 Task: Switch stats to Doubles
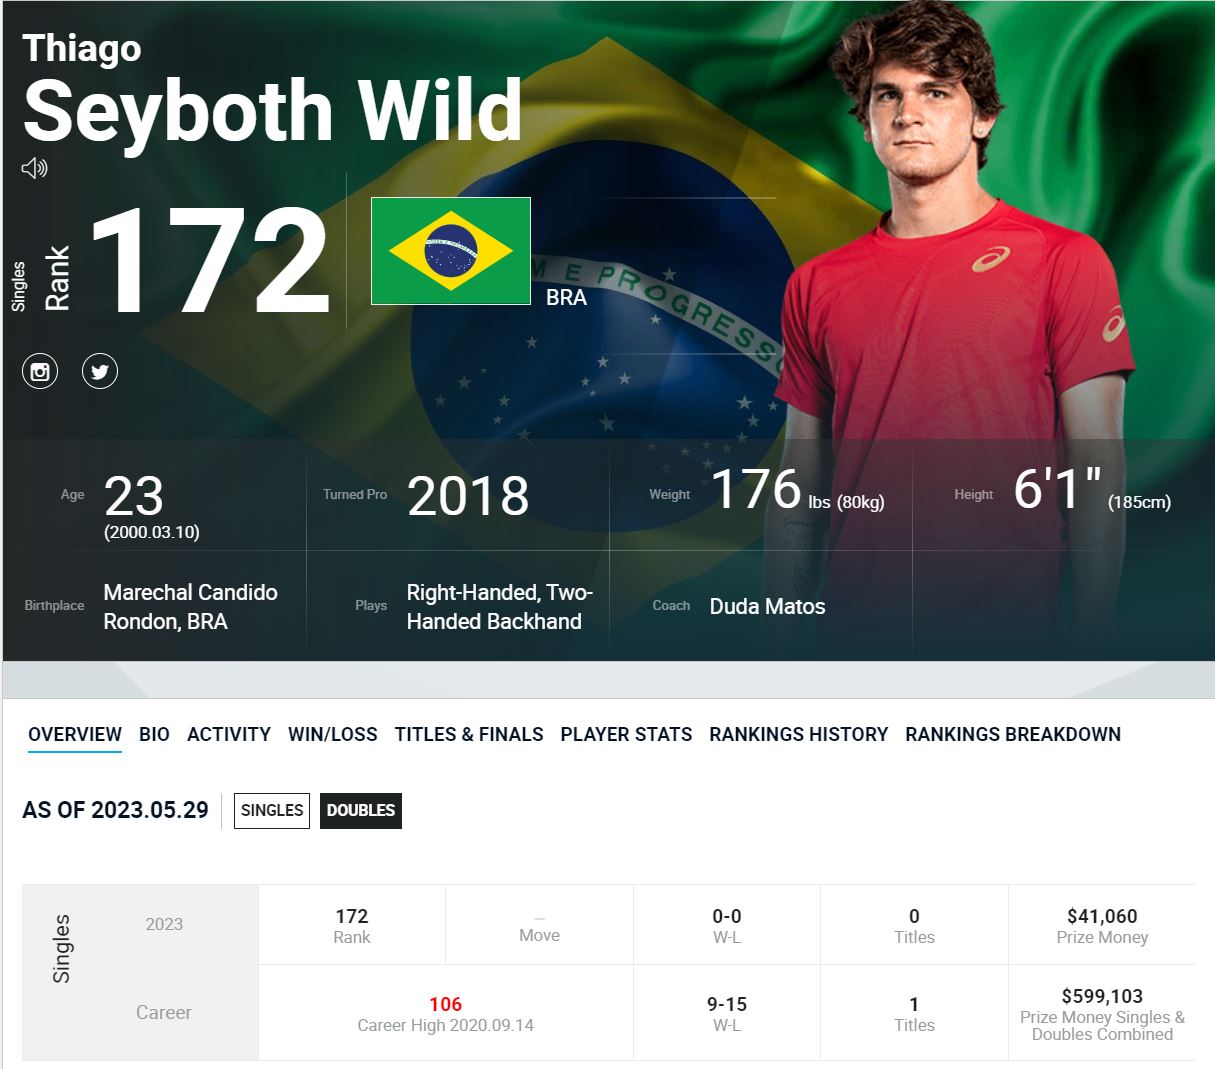coord(361,810)
